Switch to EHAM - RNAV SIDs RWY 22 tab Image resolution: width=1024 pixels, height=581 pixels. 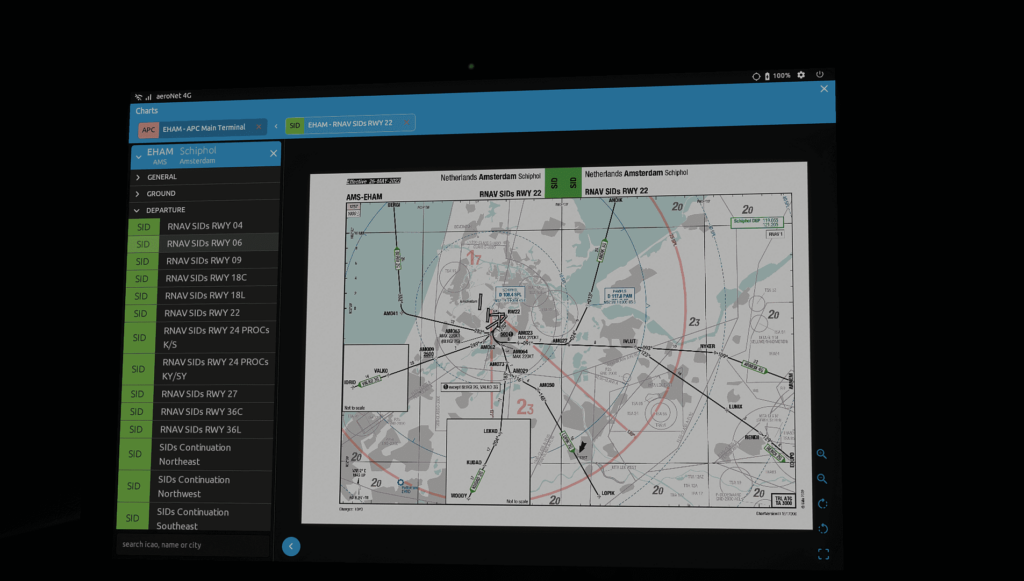tap(350, 123)
